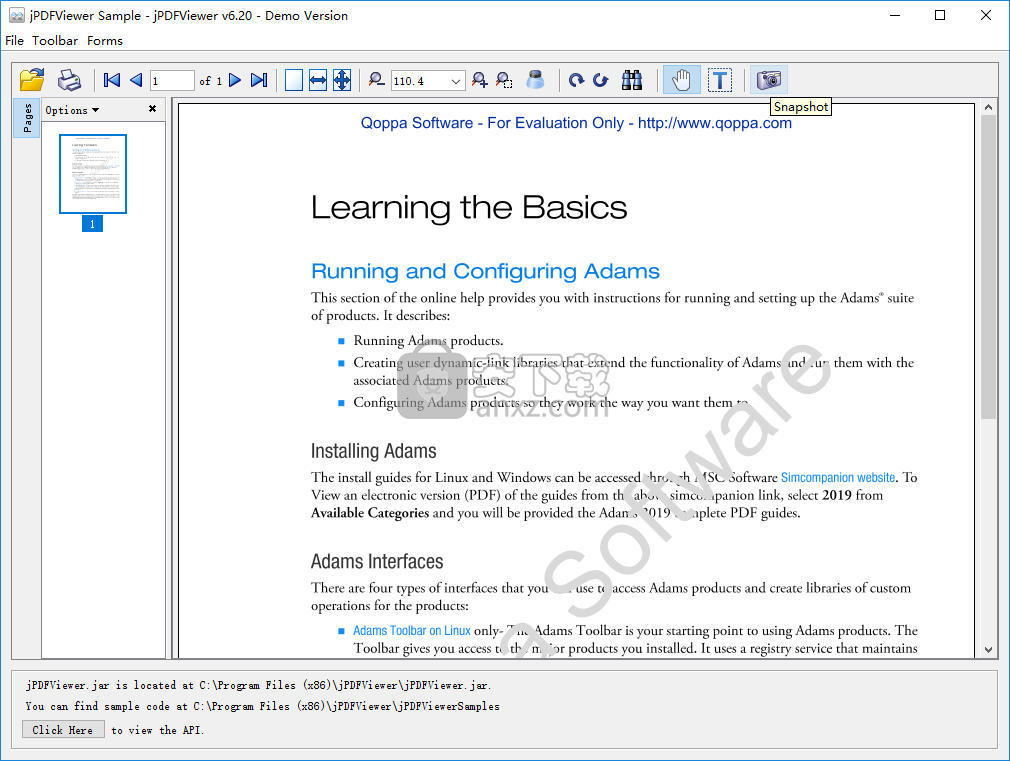This screenshot has height=761, width=1010.
Task: Fit page to width
Action: click(318, 80)
